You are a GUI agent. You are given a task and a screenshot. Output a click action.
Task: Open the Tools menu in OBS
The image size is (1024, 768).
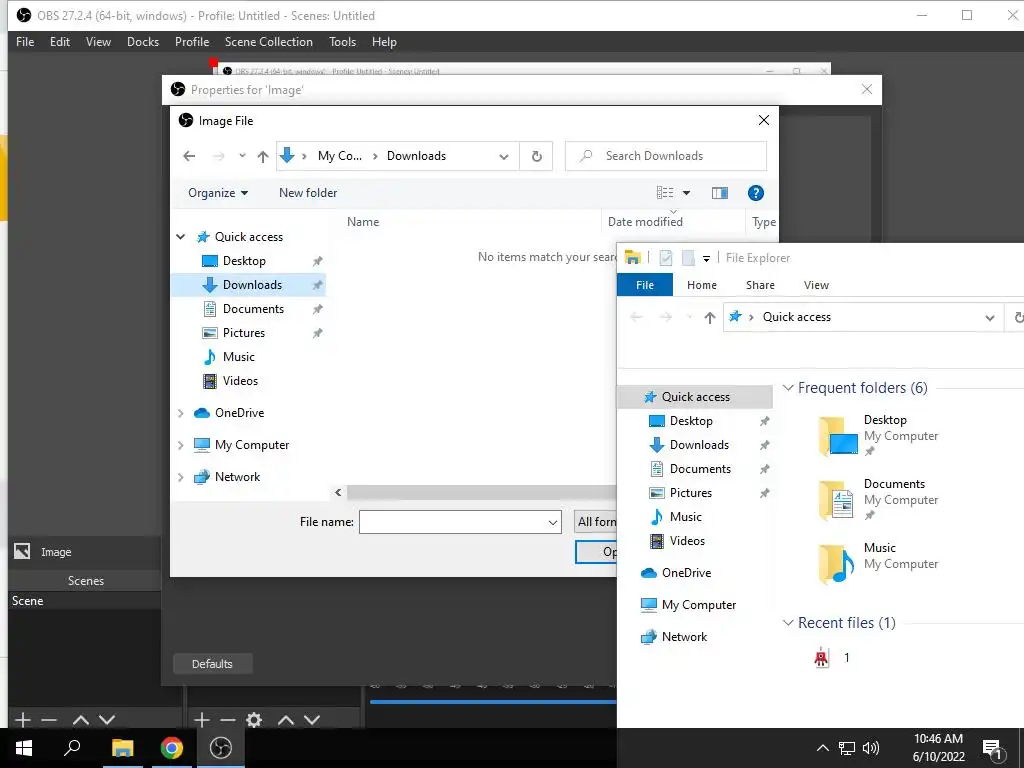tap(342, 42)
